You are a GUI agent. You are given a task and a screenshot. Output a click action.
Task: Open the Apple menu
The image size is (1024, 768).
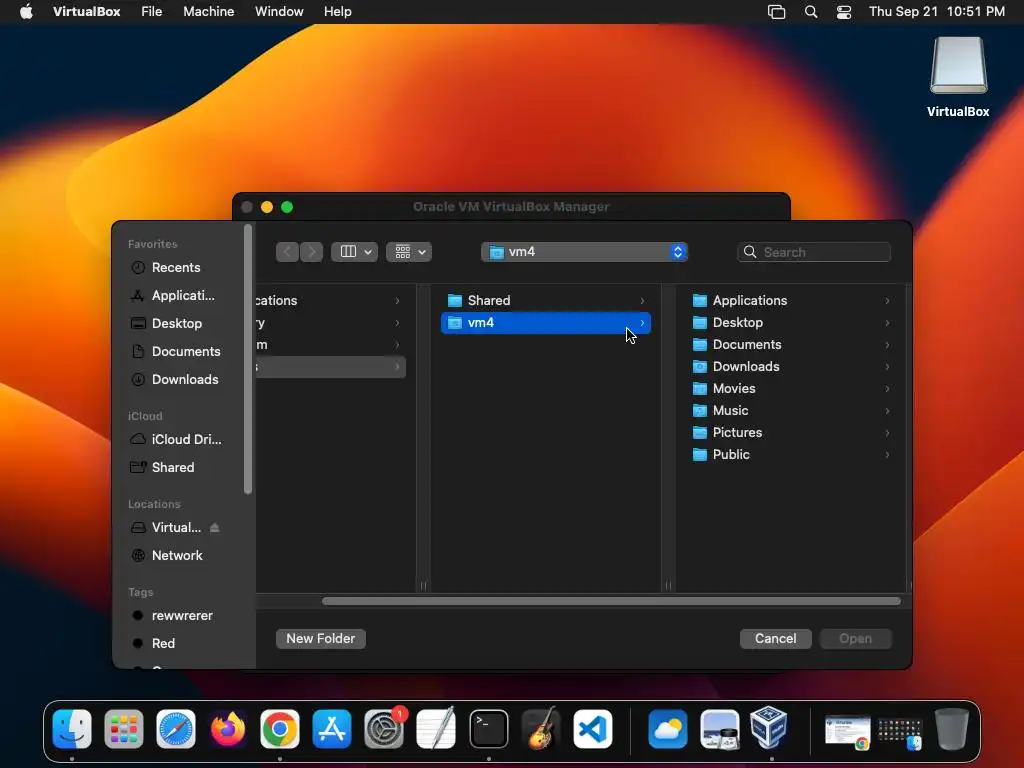point(26,12)
